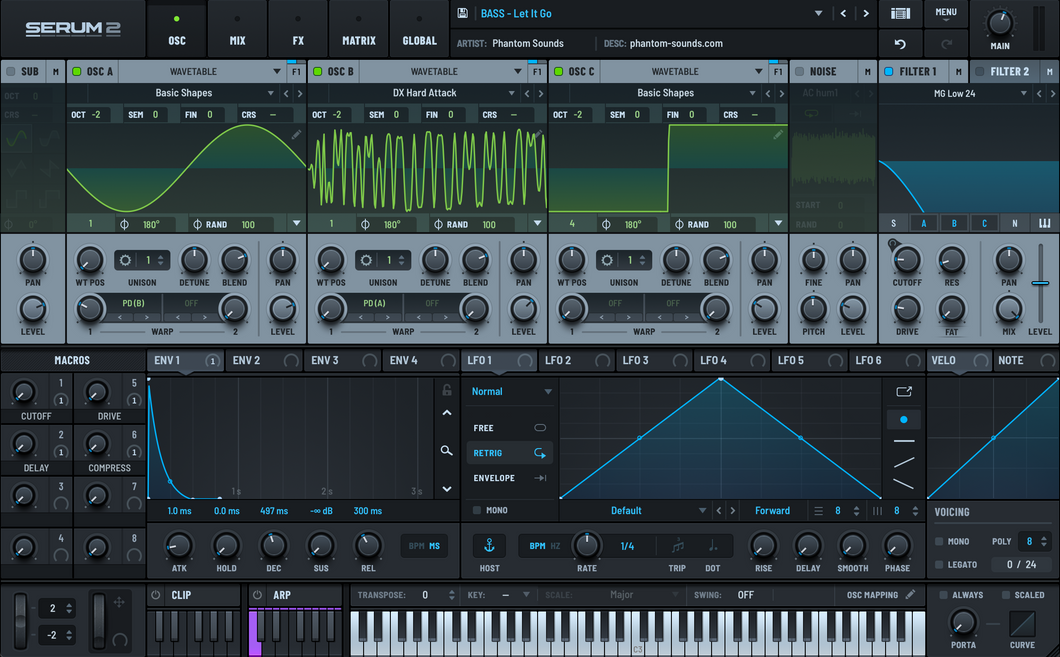Click the LFO host anchor icon
Image resolution: width=1060 pixels, height=657 pixels.
coord(489,545)
